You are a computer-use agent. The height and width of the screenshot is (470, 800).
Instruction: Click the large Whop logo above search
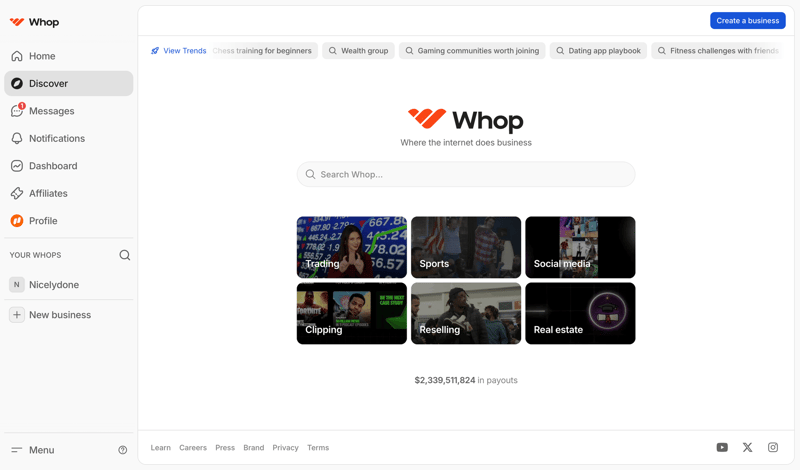click(x=466, y=119)
